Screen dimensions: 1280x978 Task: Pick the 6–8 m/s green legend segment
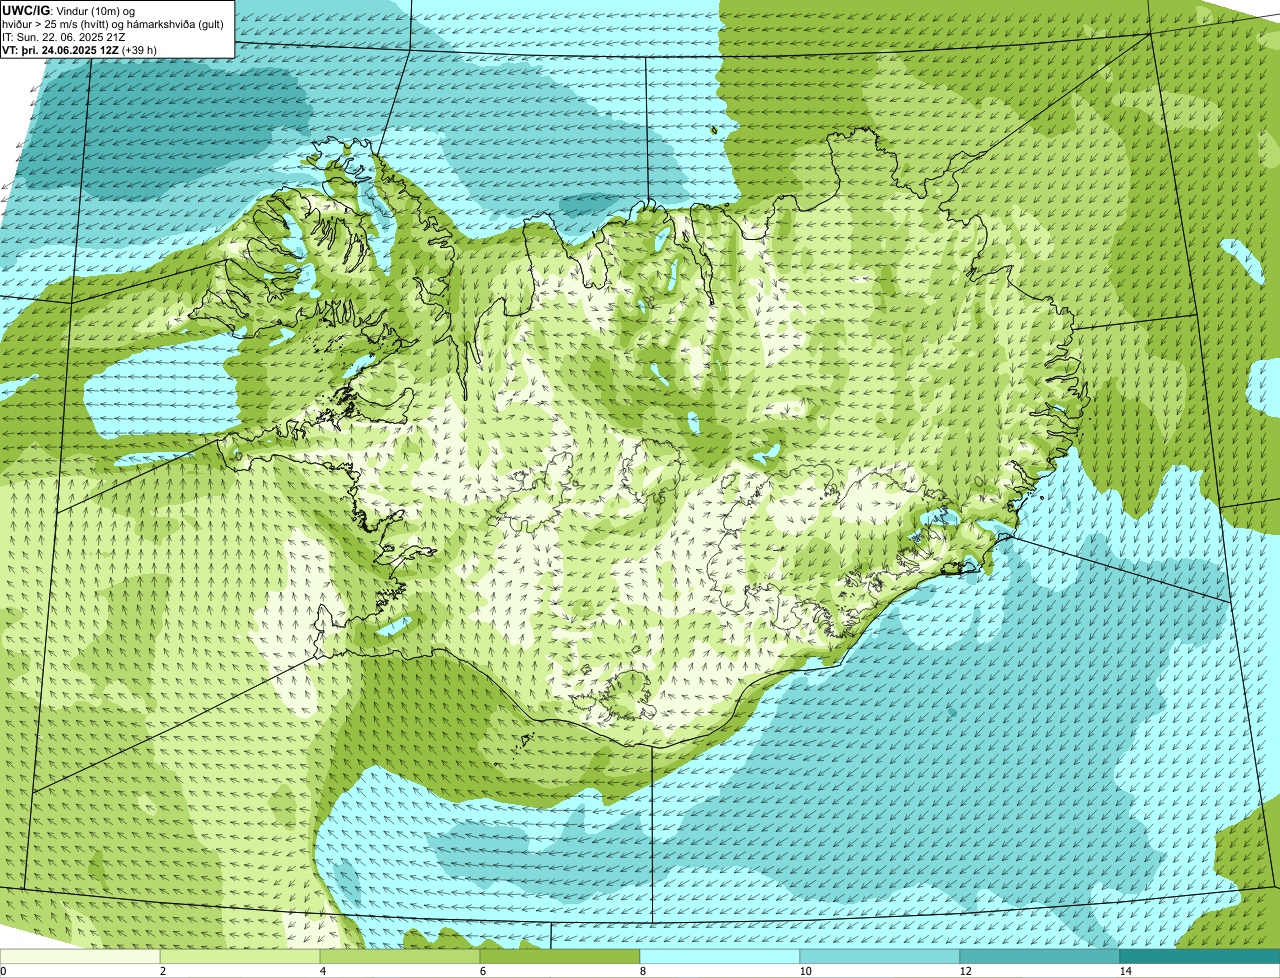click(x=560, y=957)
